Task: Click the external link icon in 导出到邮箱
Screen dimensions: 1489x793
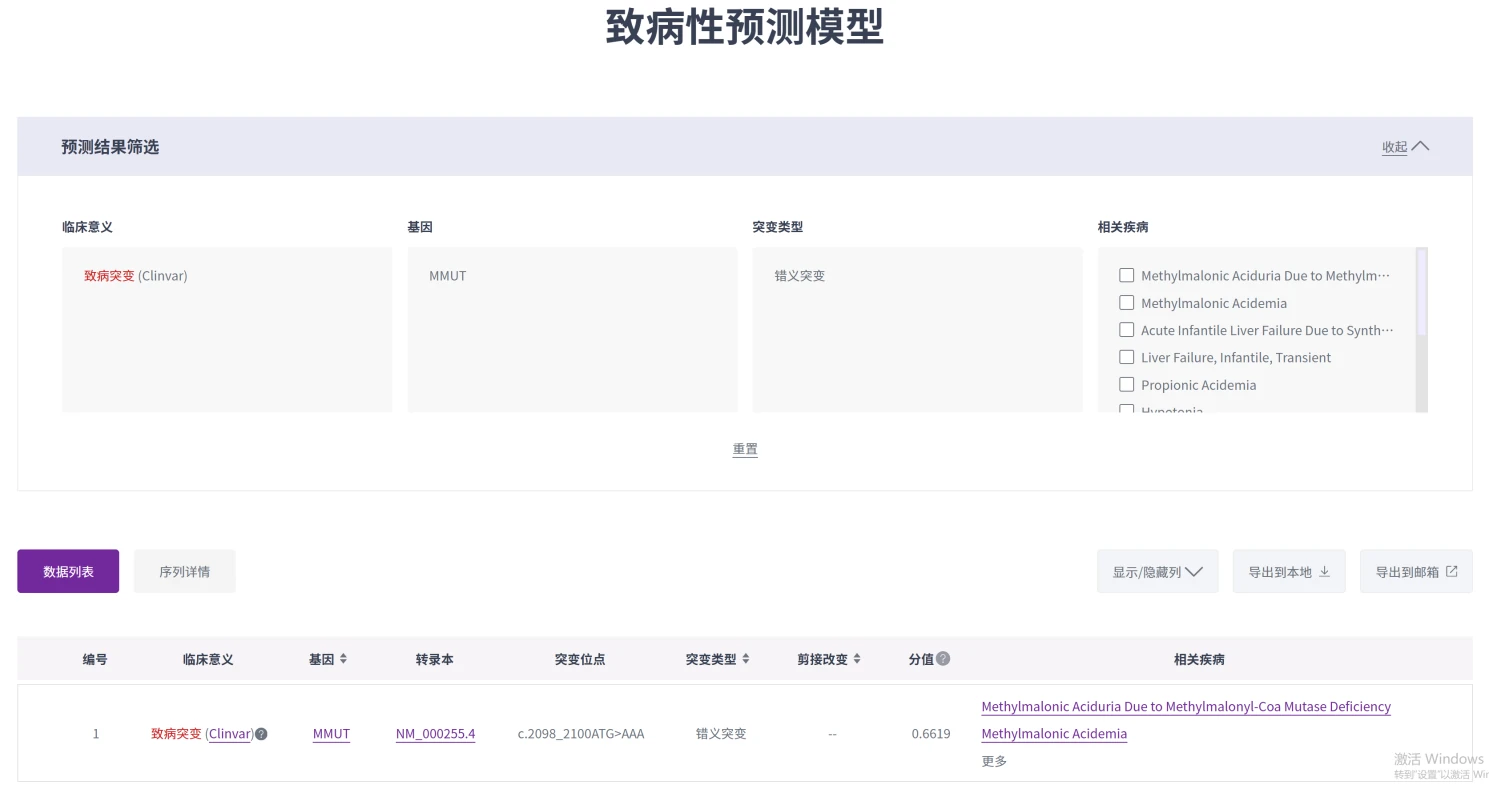Action: [1452, 572]
